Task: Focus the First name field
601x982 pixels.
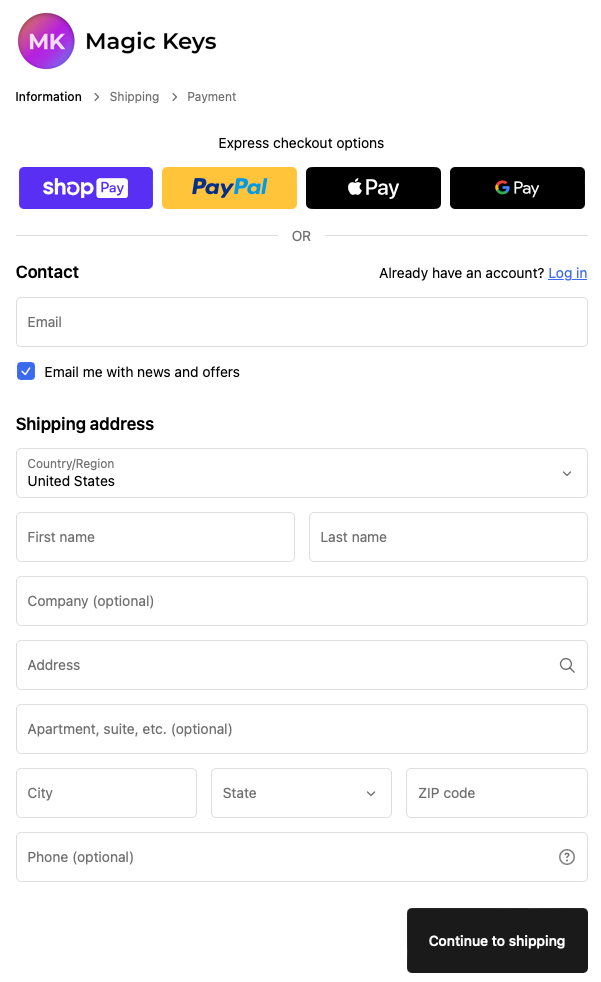Action: point(155,537)
